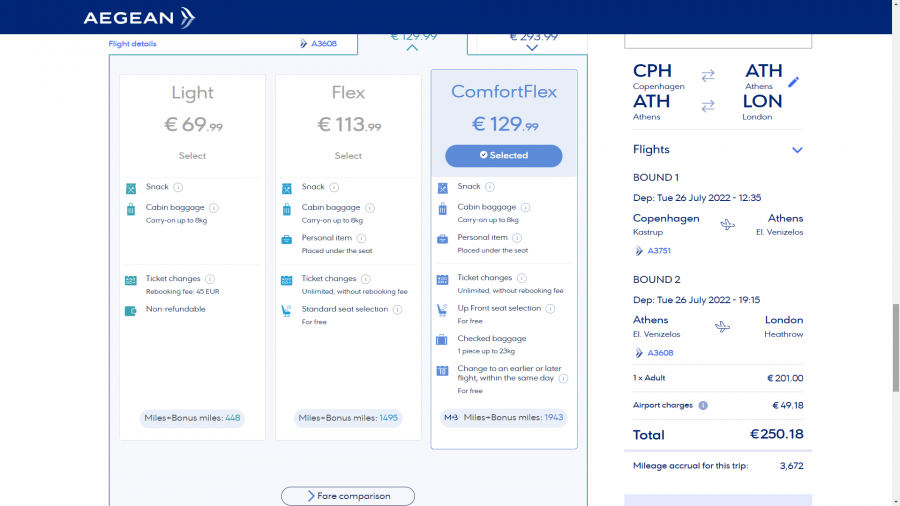Click the A3751 flight number link
The width and height of the screenshot is (900, 506).
658,251
